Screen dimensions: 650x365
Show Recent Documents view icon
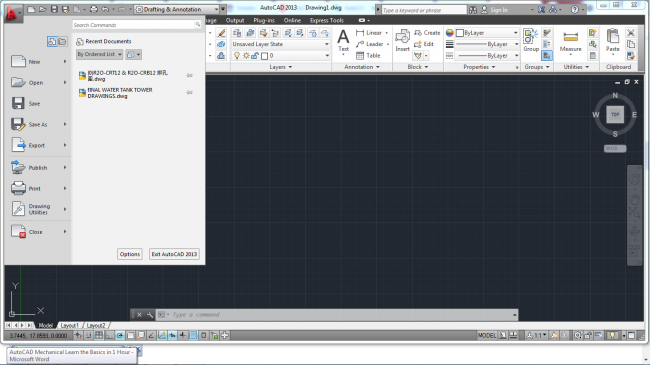(x=52, y=41)
